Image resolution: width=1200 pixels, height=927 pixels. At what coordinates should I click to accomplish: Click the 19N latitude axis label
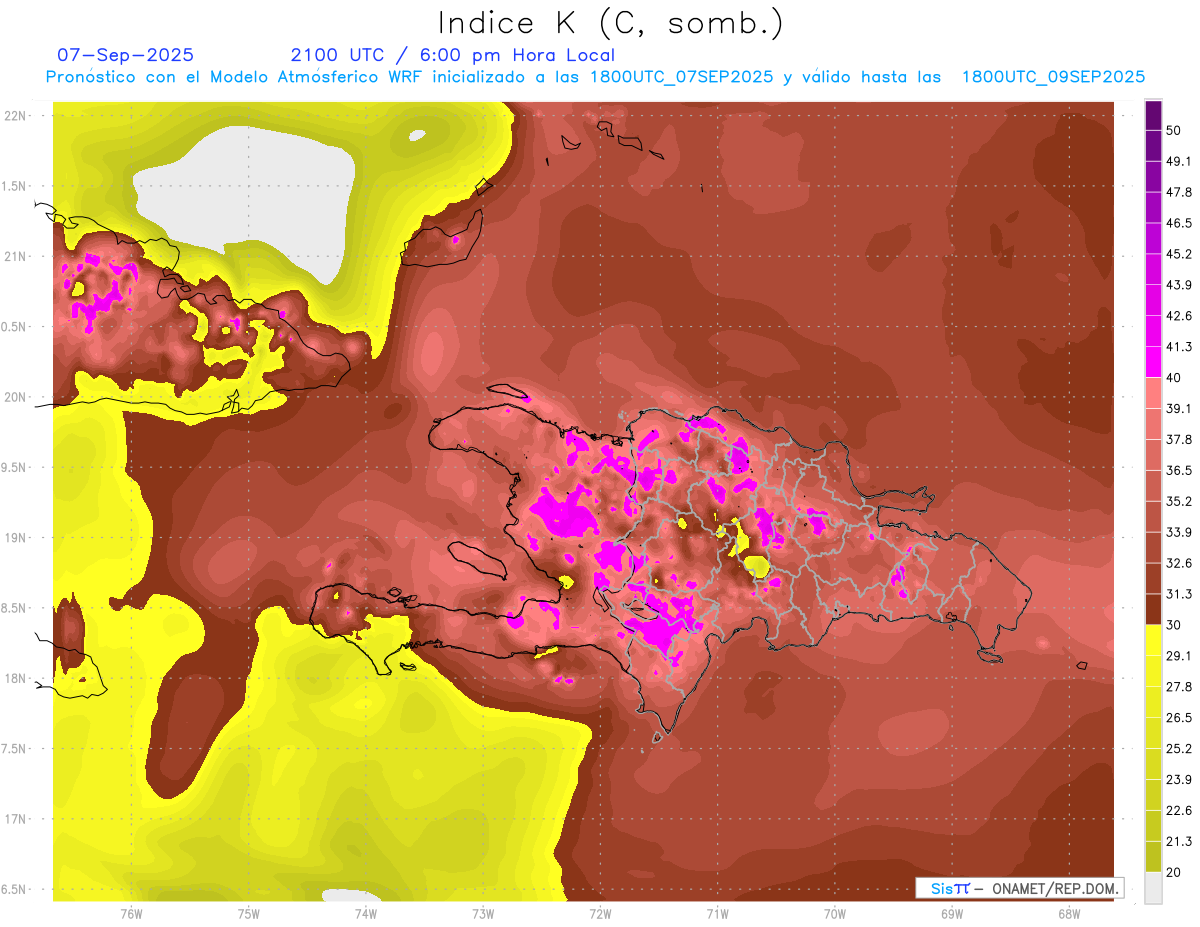[16, 538]
